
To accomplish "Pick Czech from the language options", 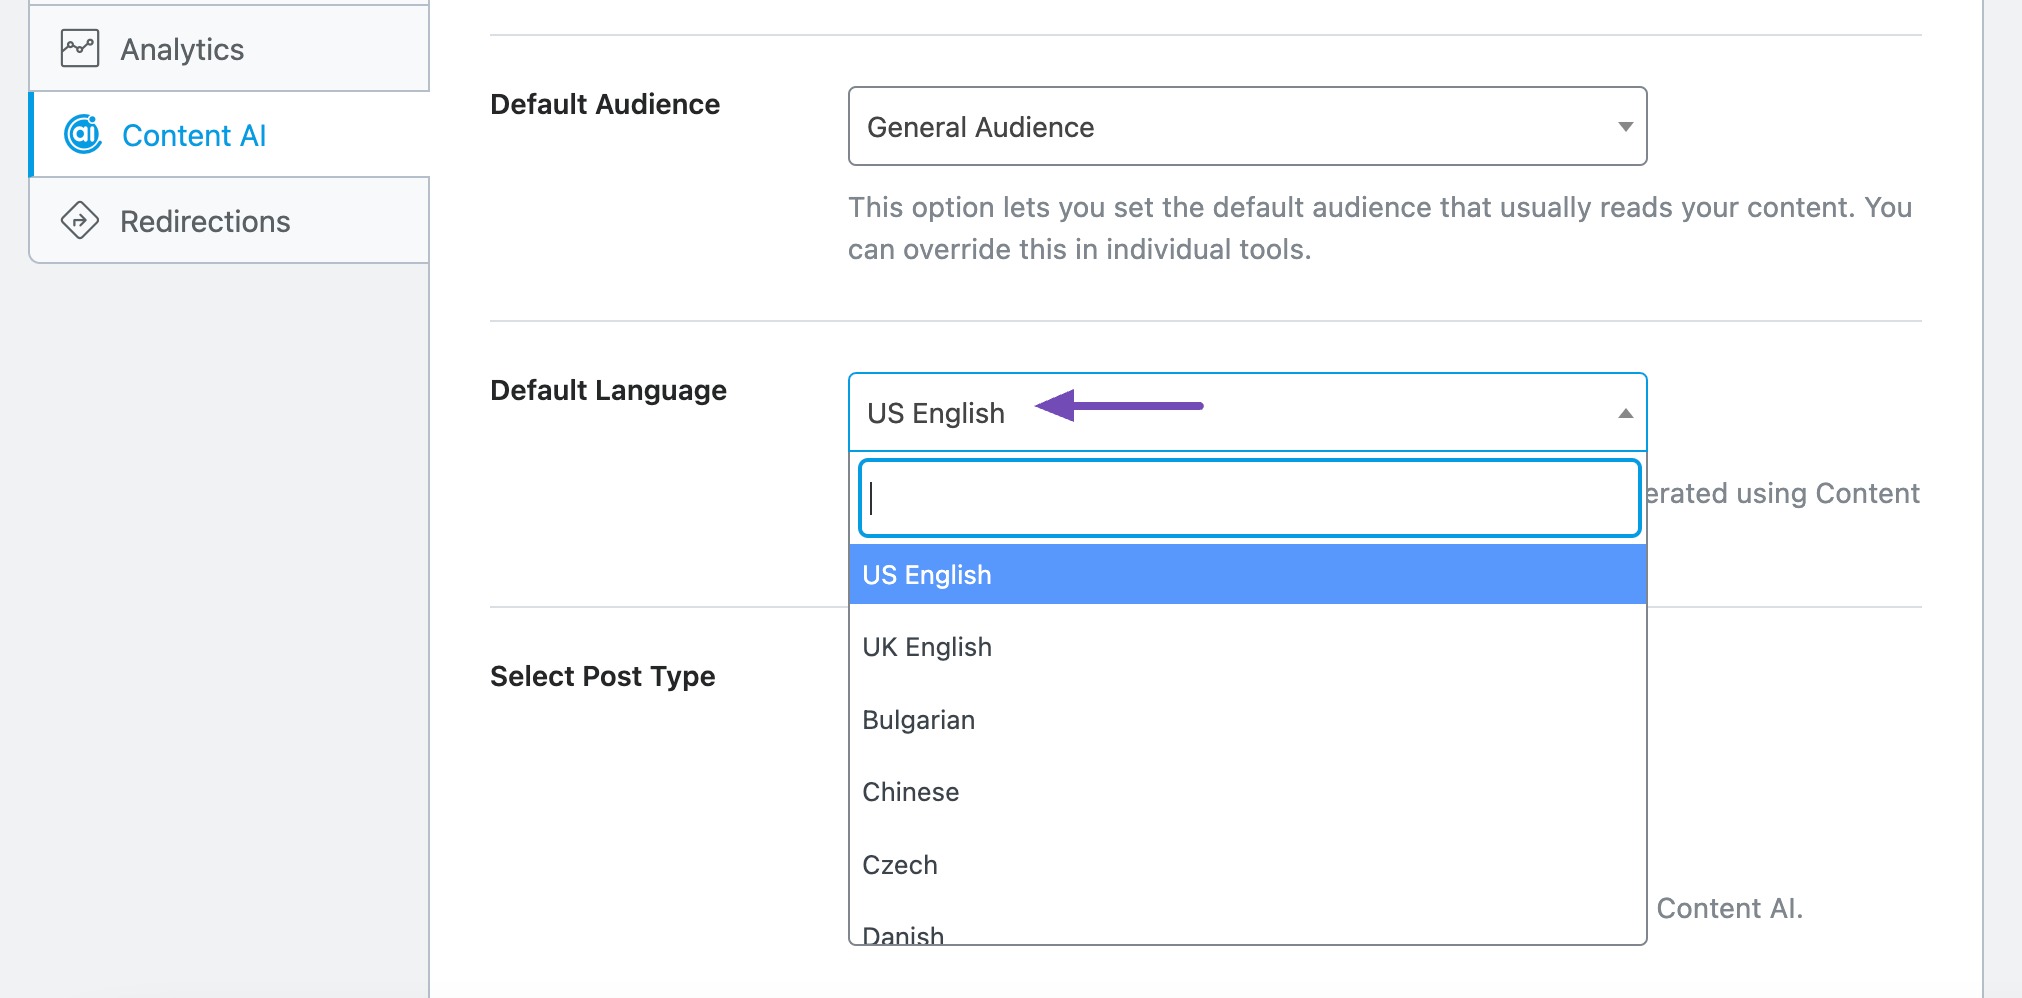I will pos(899,863).
